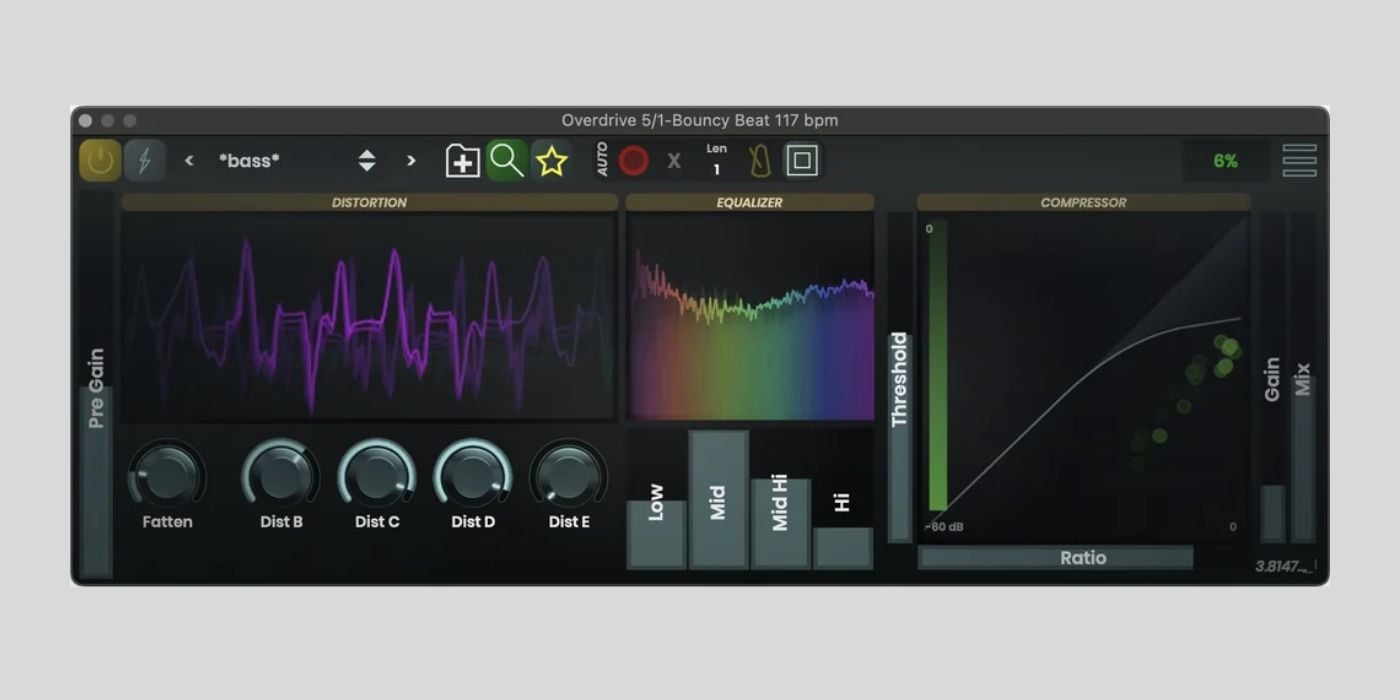Click the window title Overdrive 5/1-Bouncy Beat
The width and height of the screenshot is (1400, 700).
tap(700, 120)
